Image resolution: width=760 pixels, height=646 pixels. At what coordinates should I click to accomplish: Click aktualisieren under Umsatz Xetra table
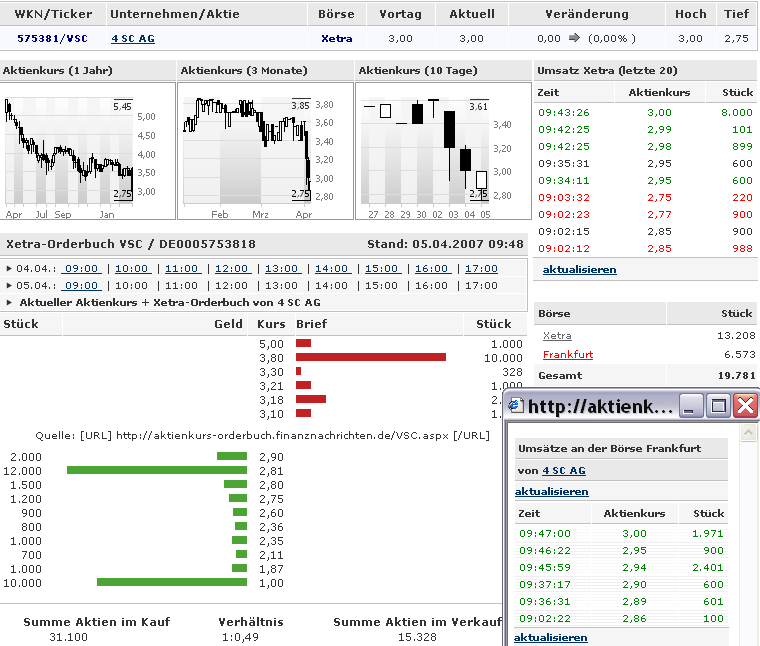(579, 270)
